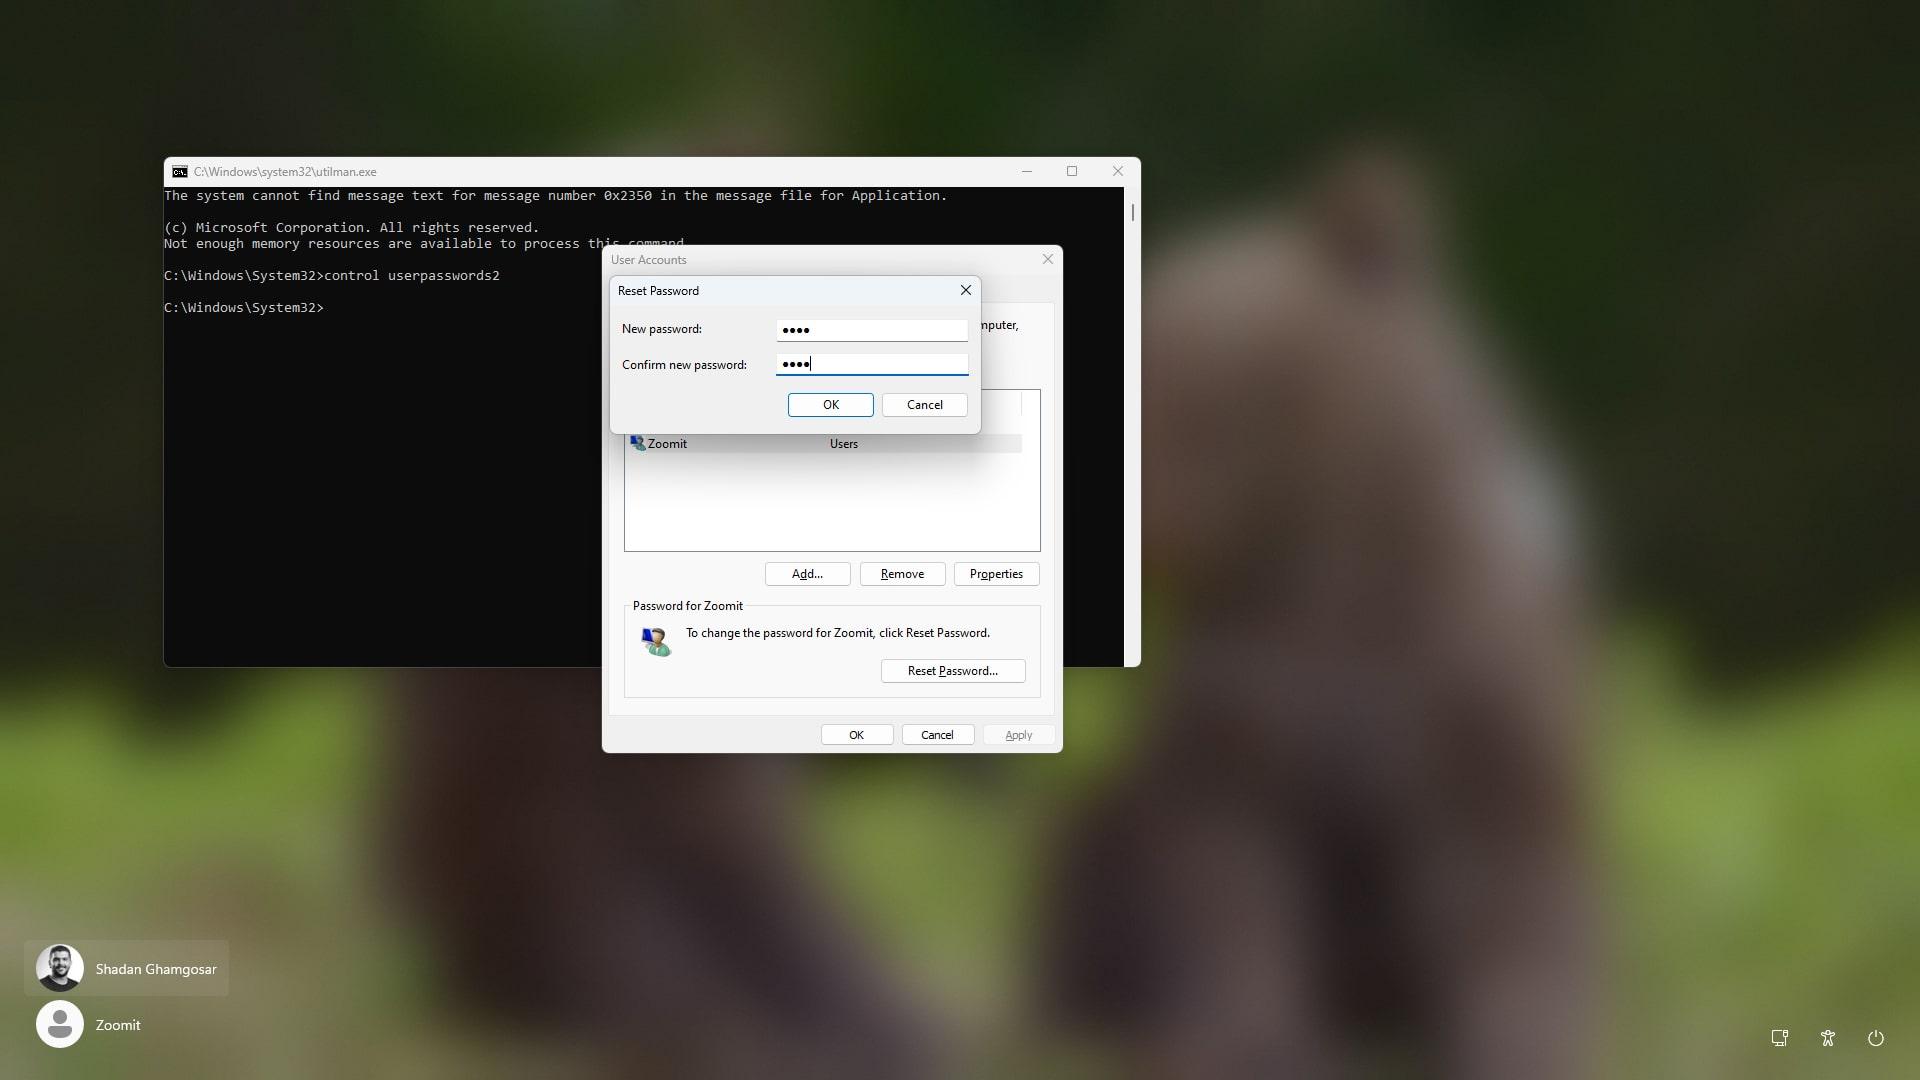Close the User Accounts window
This screenshot has height=1080, width=1920.
point(1047,259)
